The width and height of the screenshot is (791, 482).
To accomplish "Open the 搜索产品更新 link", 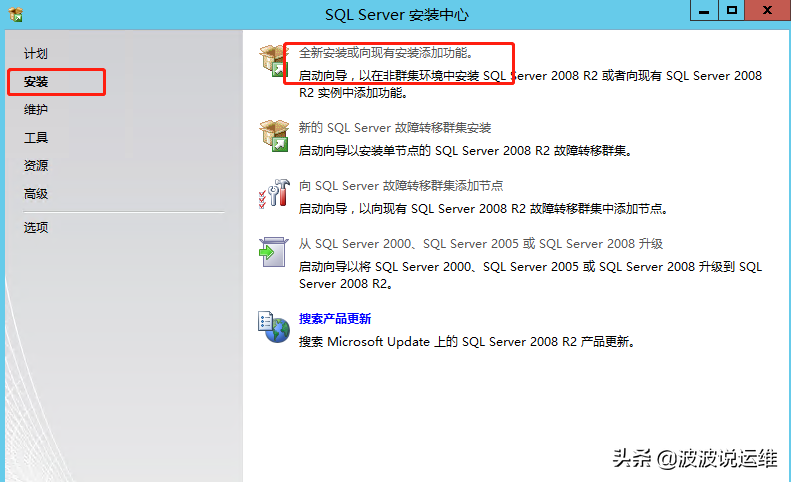I will tap(335, 319).
